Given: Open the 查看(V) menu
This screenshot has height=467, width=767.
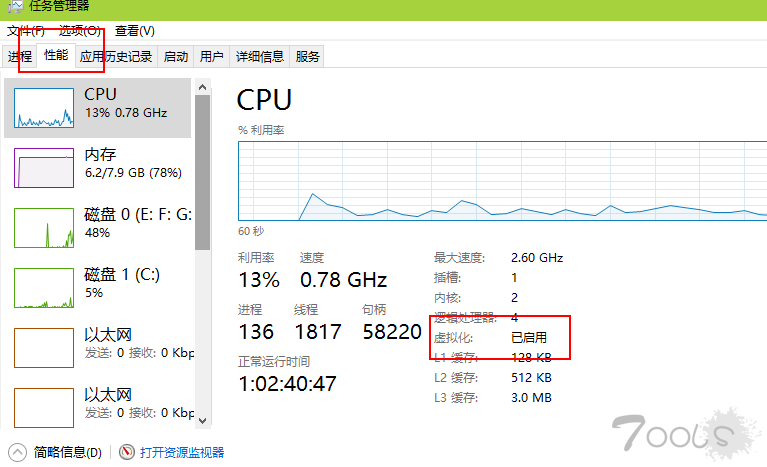Looking at the screenshot, I should [x=135, y=31].
